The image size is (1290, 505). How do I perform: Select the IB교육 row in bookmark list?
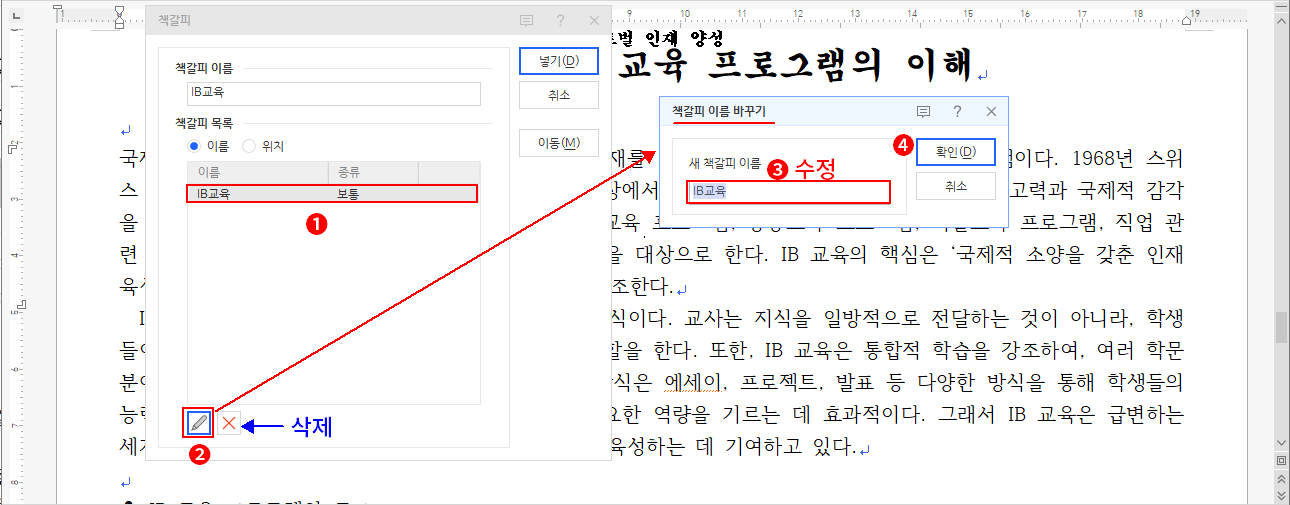coord(332,194)
